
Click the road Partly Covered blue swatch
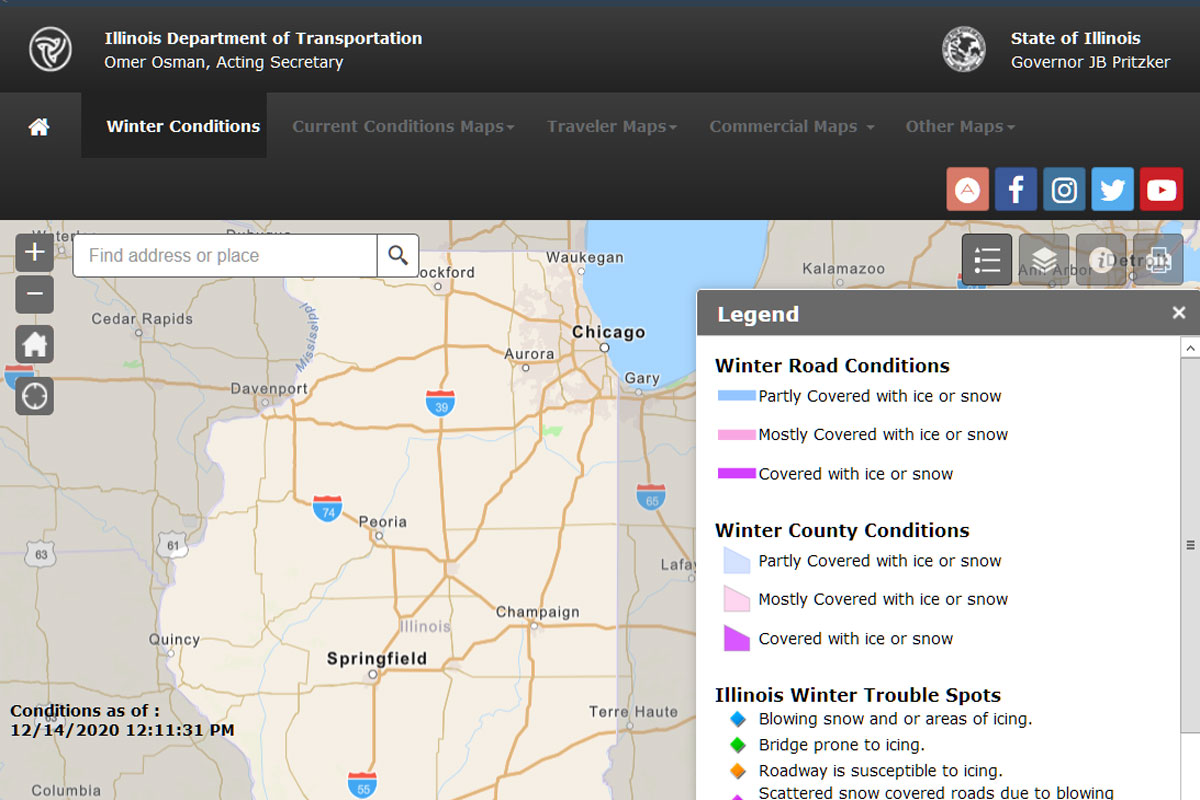tap(737, 396)
